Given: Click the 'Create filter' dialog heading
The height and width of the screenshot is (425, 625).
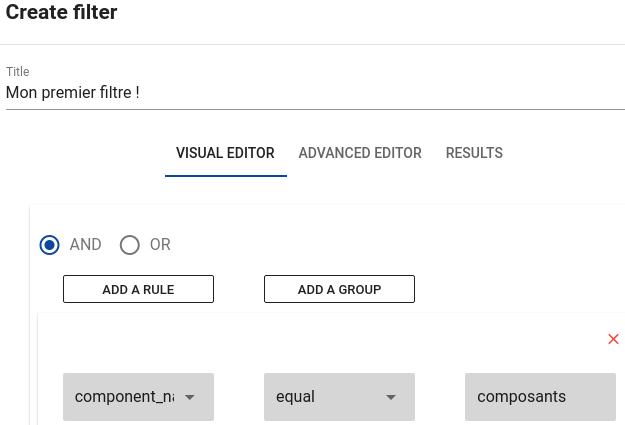Looking at the screenshot, I should point(62,14).
